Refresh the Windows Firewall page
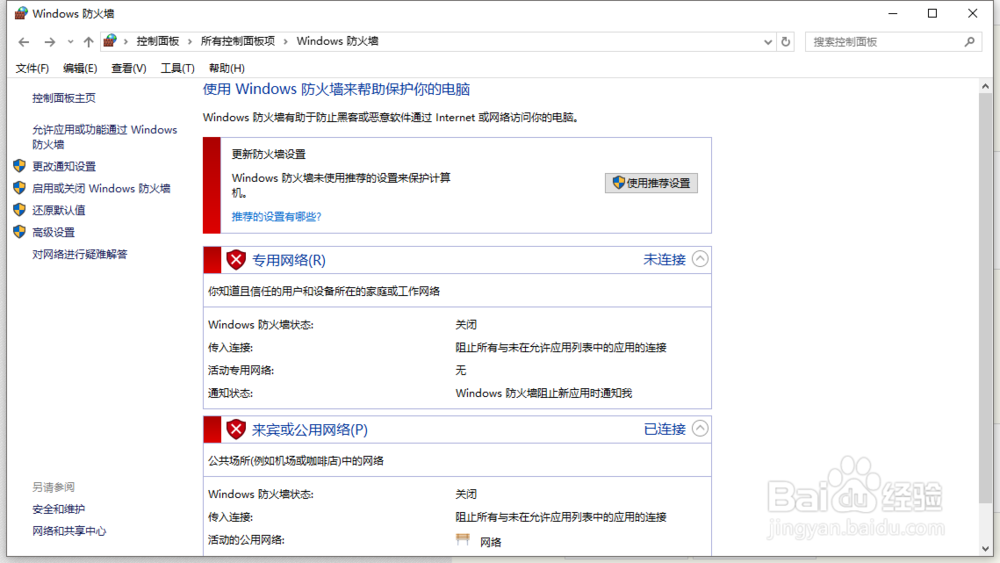Screen dimensions: 1000x563 [x=786, y=42]
